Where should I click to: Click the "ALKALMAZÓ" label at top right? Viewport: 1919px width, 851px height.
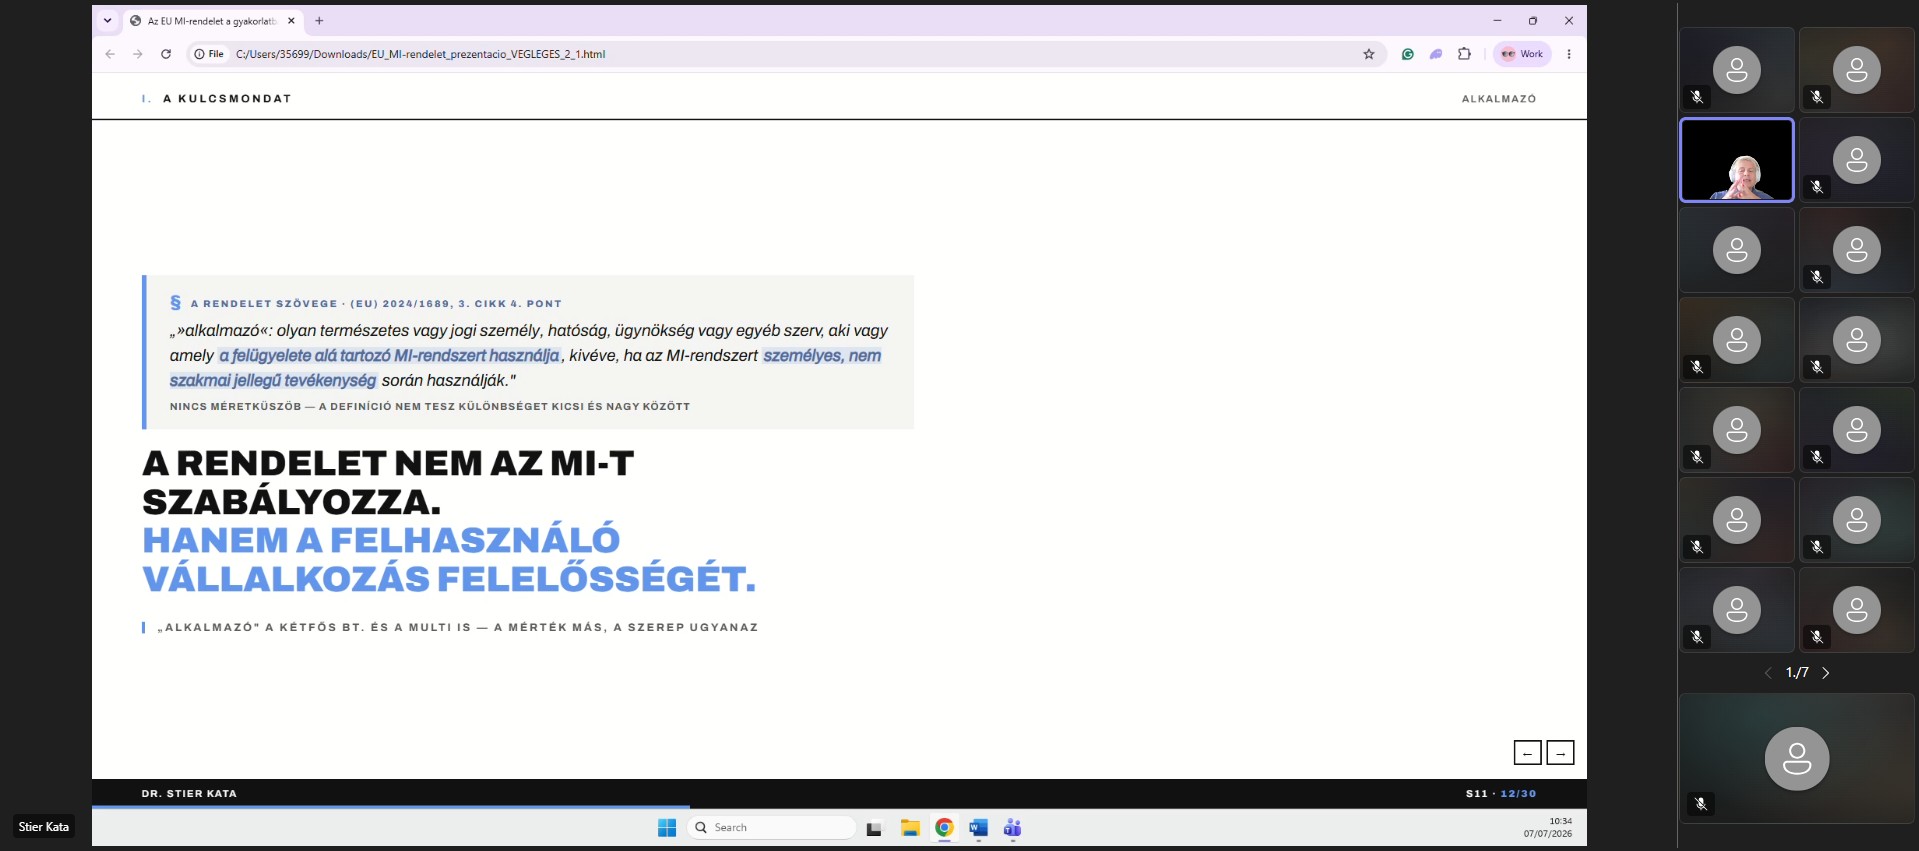point(1499,99)
